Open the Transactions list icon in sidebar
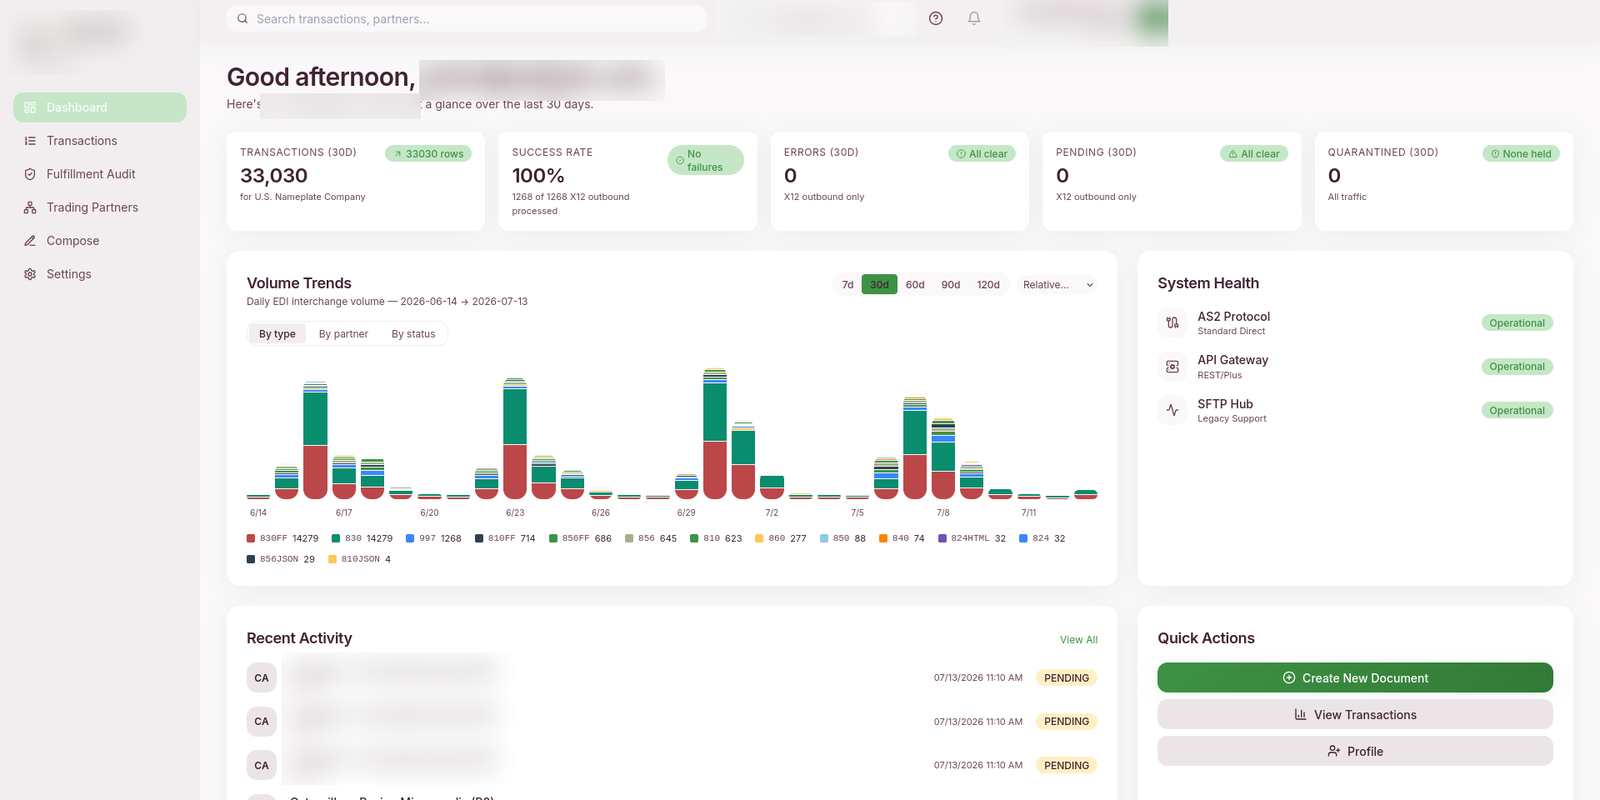Image resolution: width=1600 pixels, height=800 pixels. (30, 141)
